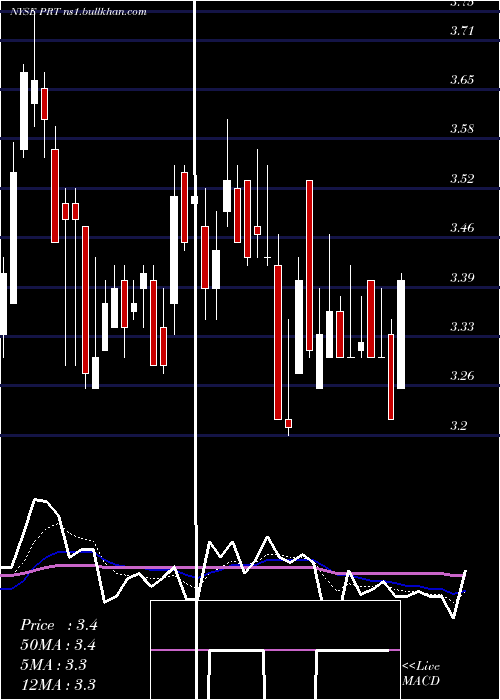Click the 3.71 price axis label
500x700 pixels.
pos(461,31)
